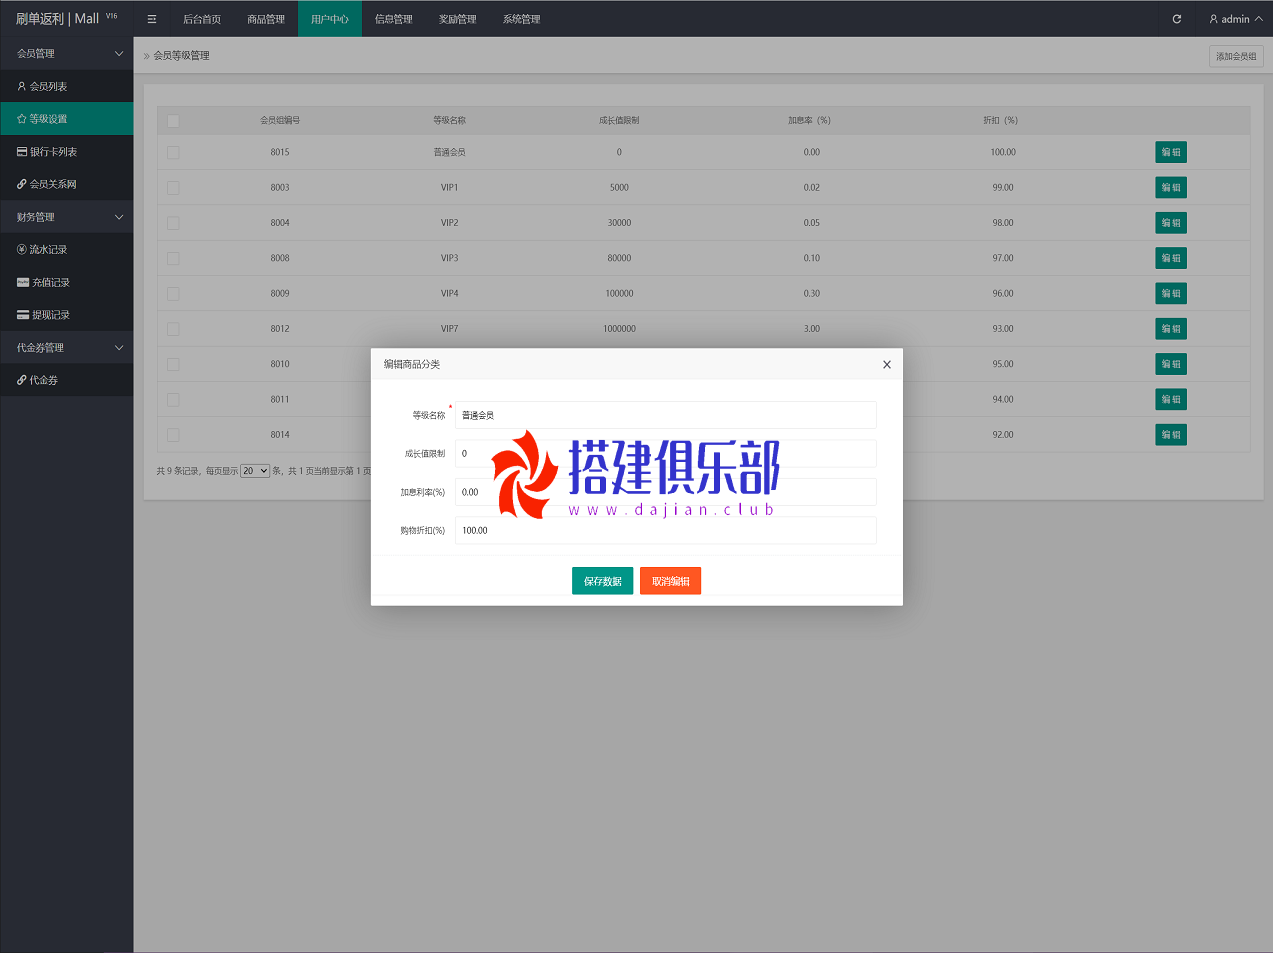Screen dimensions: 1273x953
Task: Check the box for row 8003
Action: 173,188
